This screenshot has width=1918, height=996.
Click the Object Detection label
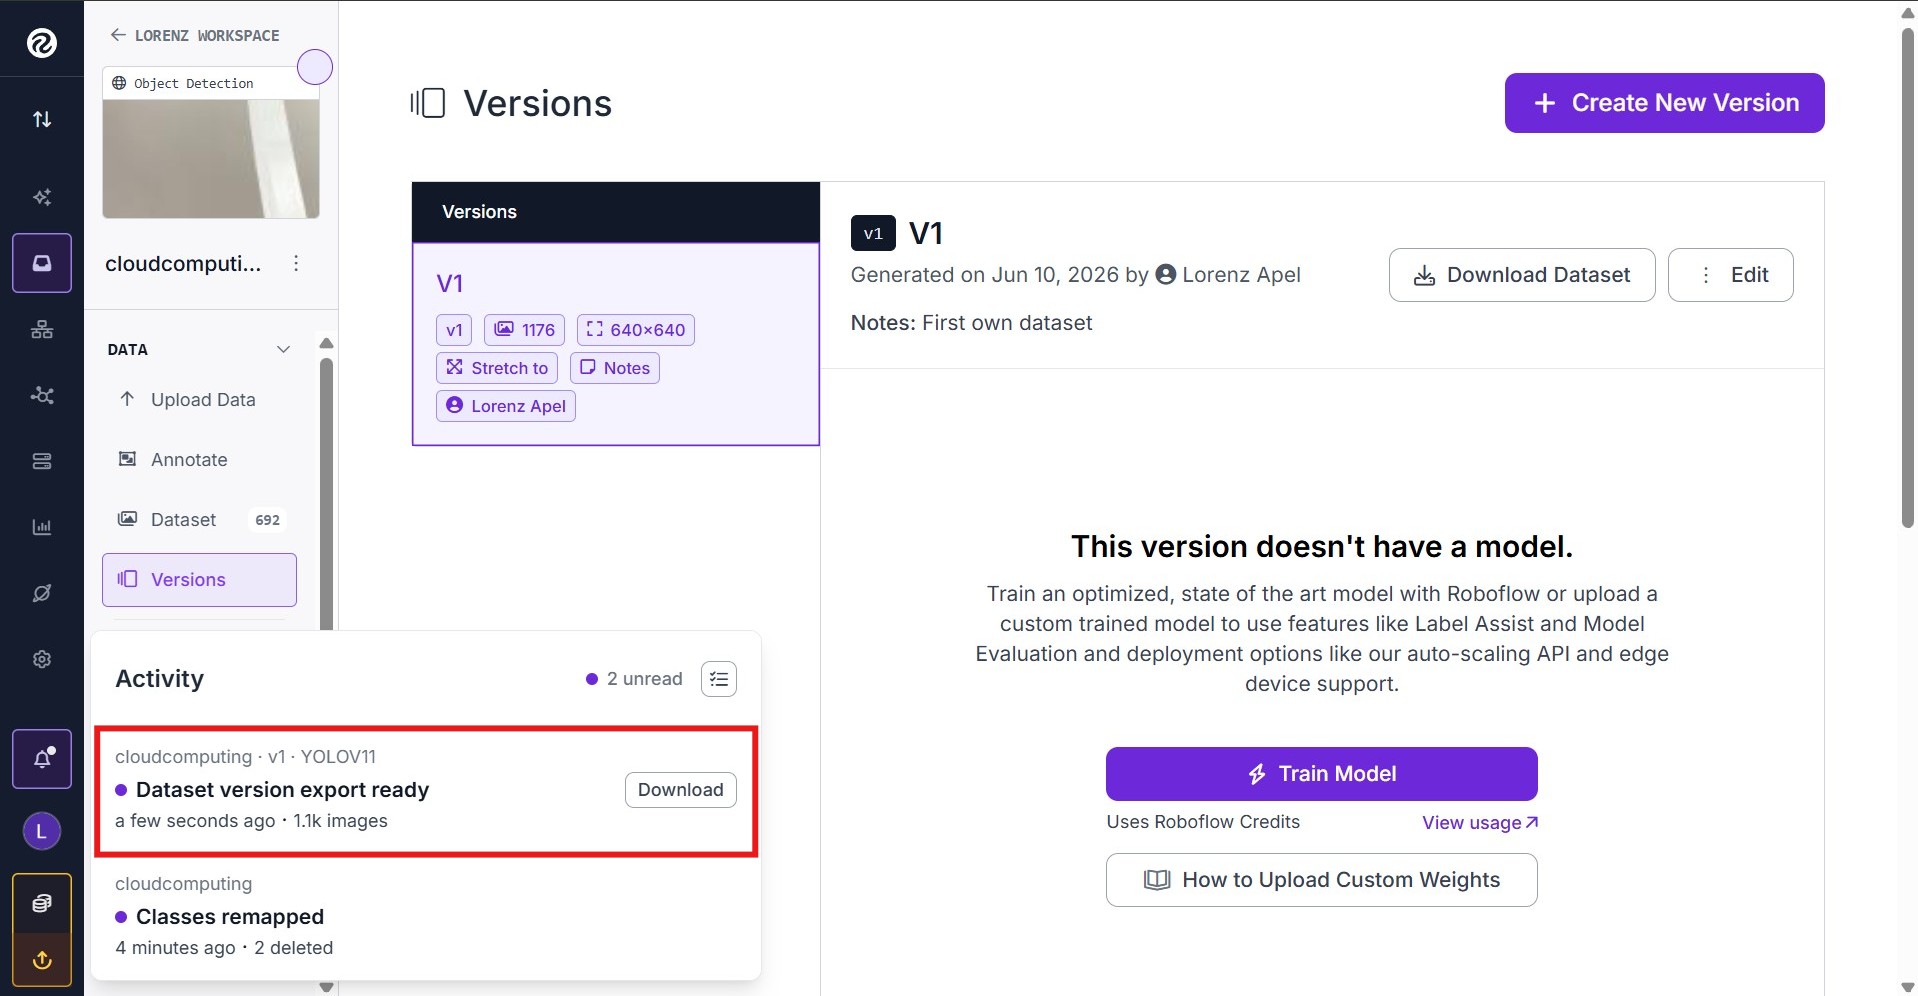click(194, 83)
